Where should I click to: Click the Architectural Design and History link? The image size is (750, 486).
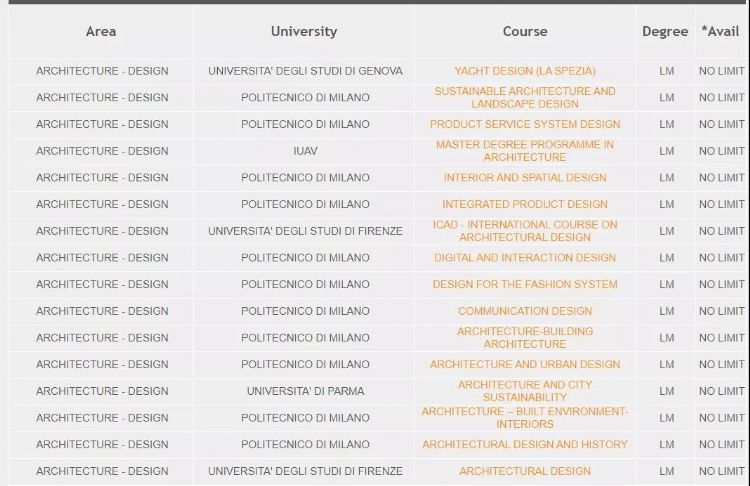[525, 444]
